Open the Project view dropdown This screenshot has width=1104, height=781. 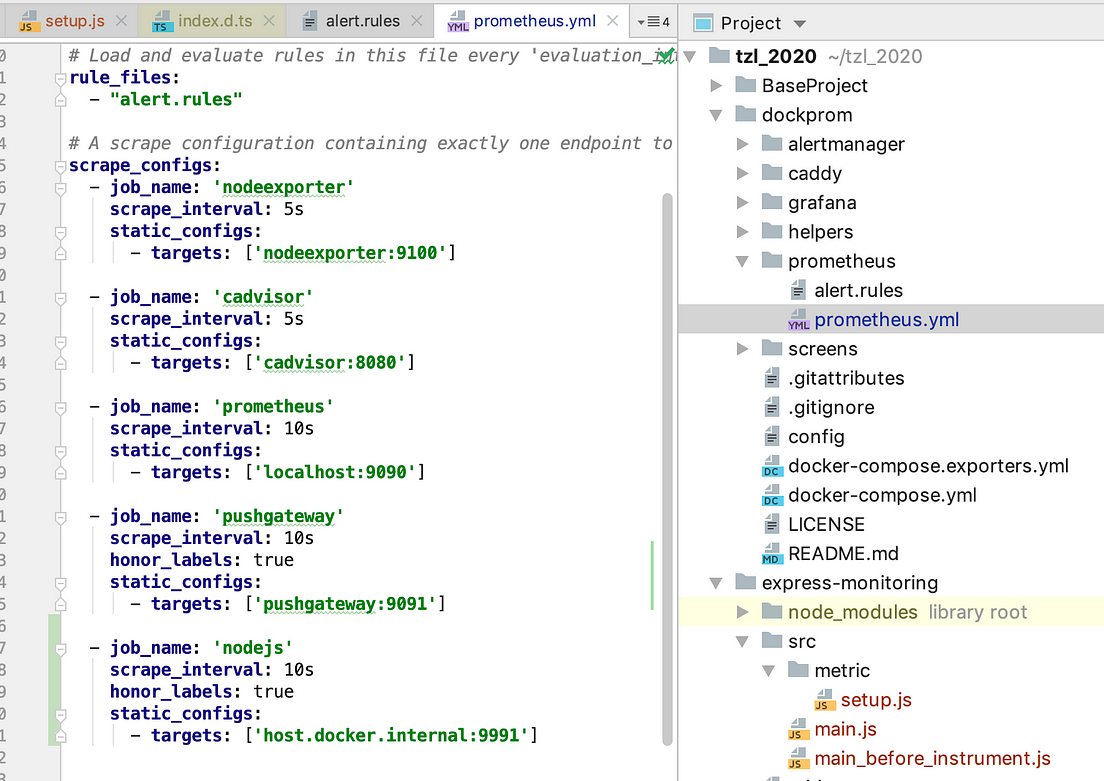[x=799, y=23]
